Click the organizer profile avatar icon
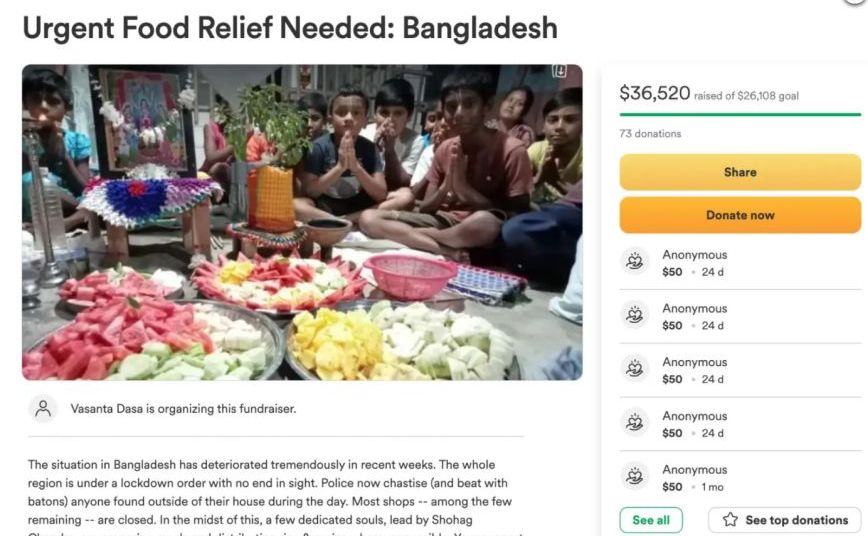This screenshot has height=536, width=868. [x=43, y=408]
